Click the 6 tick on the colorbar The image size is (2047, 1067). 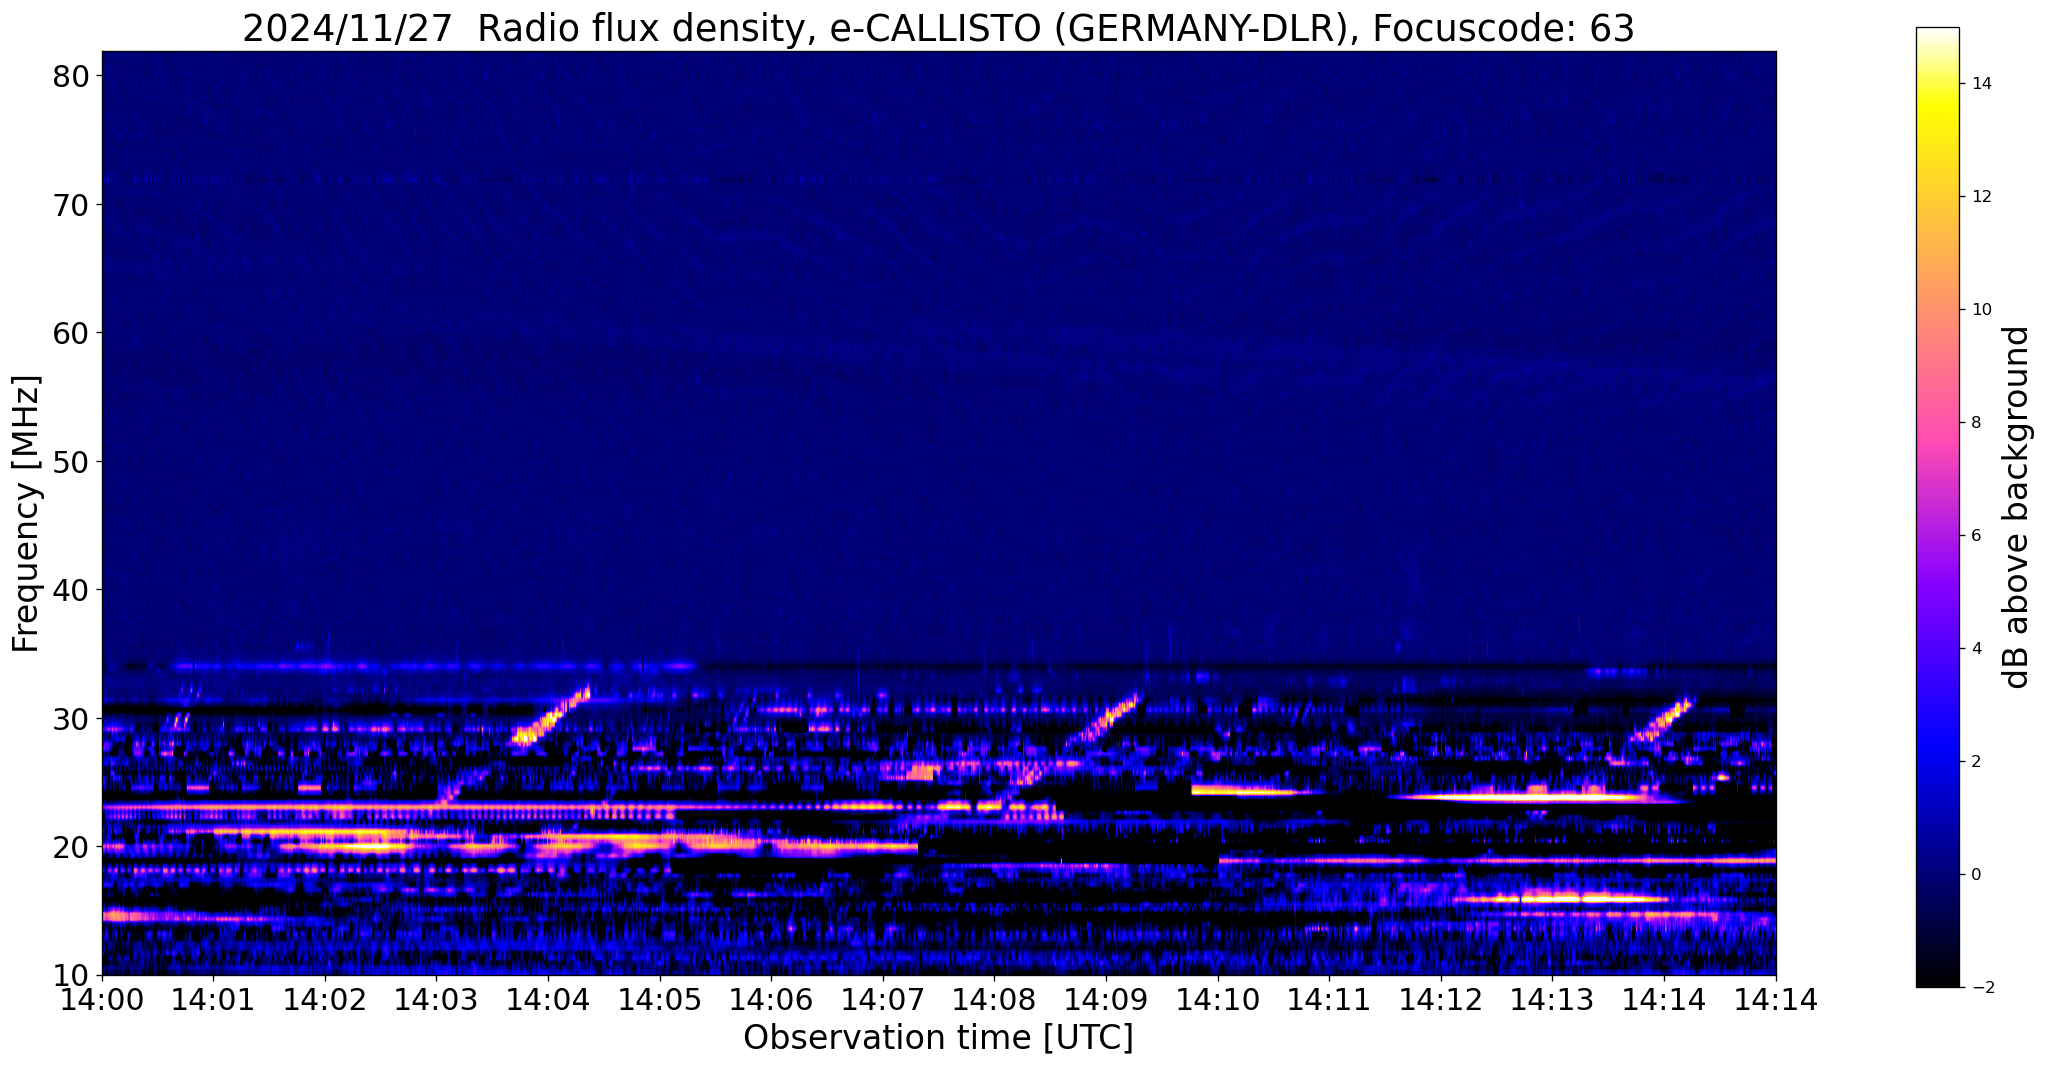[1976, 536]
